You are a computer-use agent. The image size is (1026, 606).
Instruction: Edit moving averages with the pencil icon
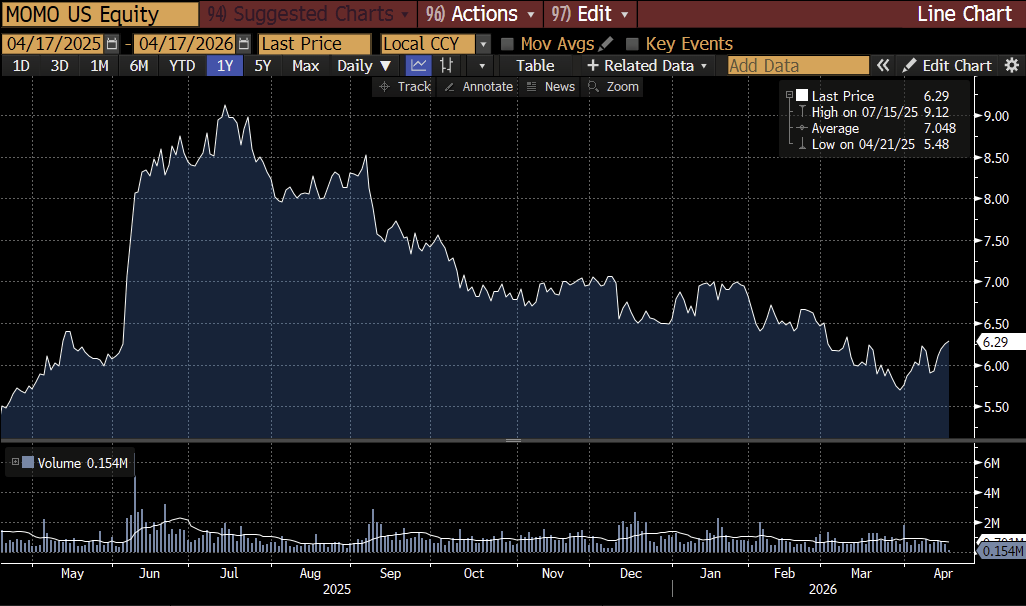coord(606,44)
